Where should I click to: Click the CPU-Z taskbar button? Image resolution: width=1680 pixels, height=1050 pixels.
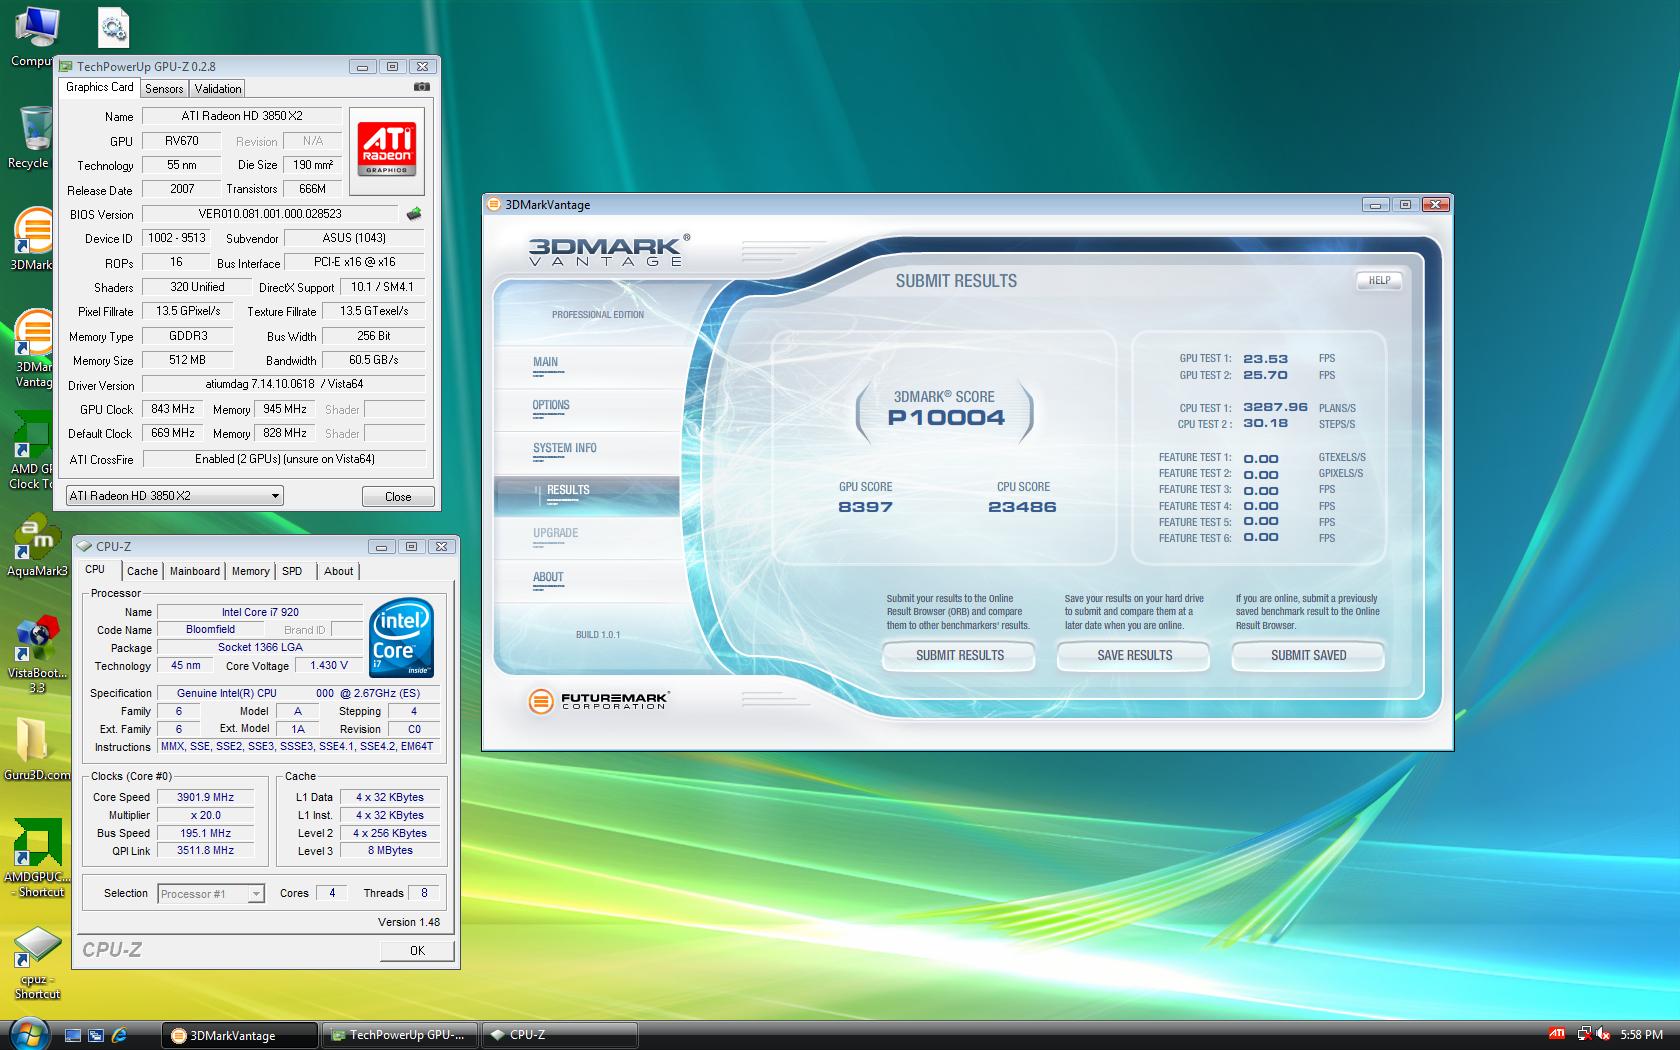(x=560, y=1035)
